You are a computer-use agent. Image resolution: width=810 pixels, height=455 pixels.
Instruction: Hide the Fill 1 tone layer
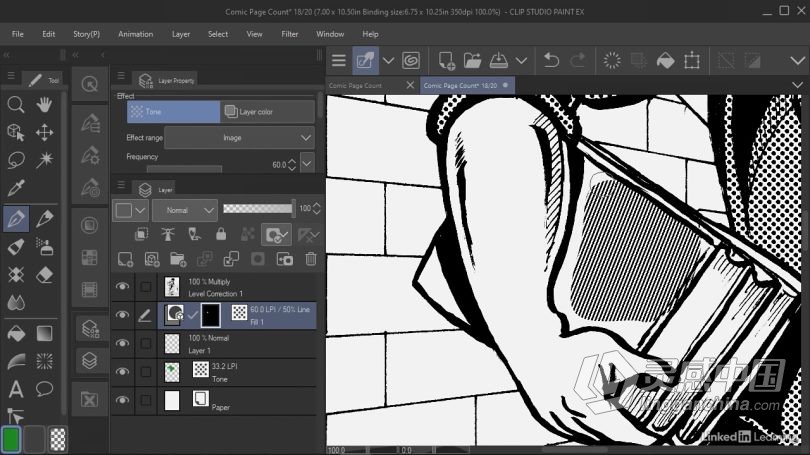122,315
